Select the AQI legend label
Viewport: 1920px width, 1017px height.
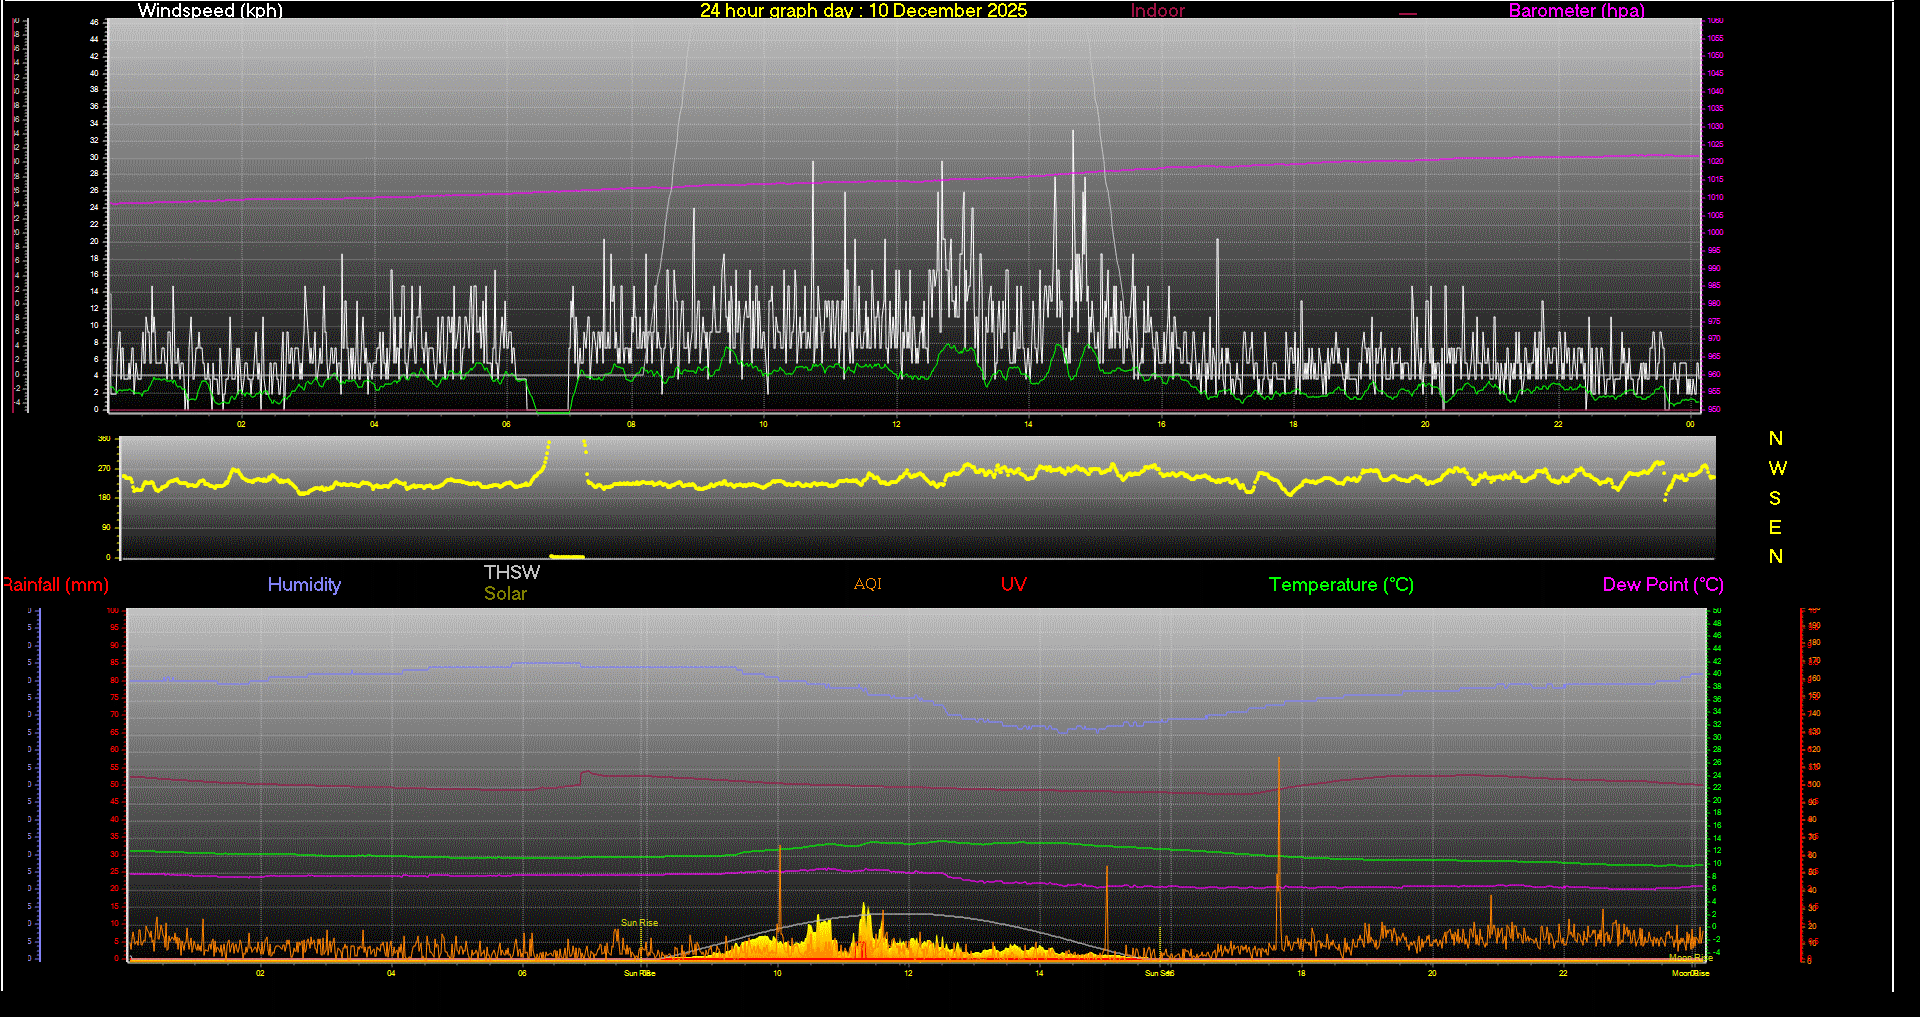(x=867, y=584)
